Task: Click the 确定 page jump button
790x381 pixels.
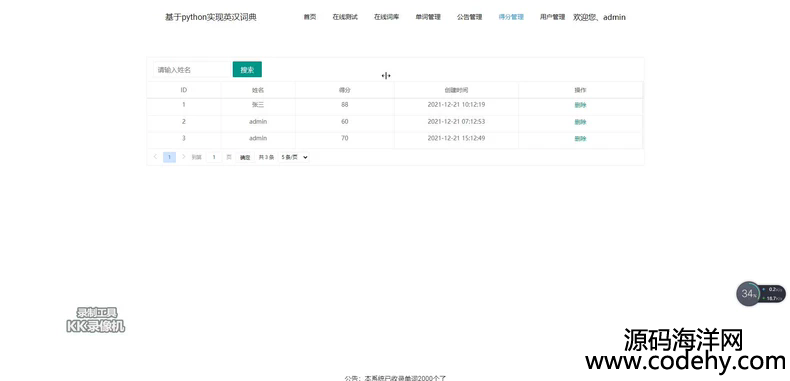Action: (x=245, y=157)
